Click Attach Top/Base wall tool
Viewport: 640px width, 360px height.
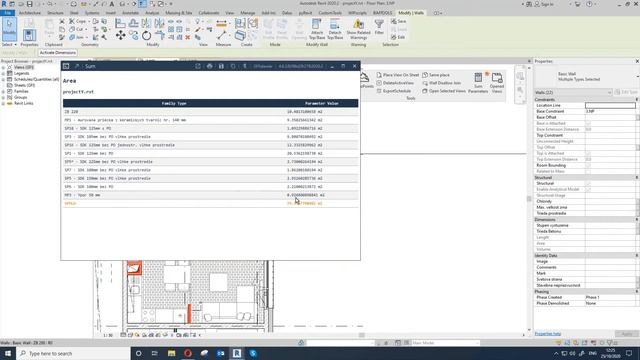coord(317,29)
